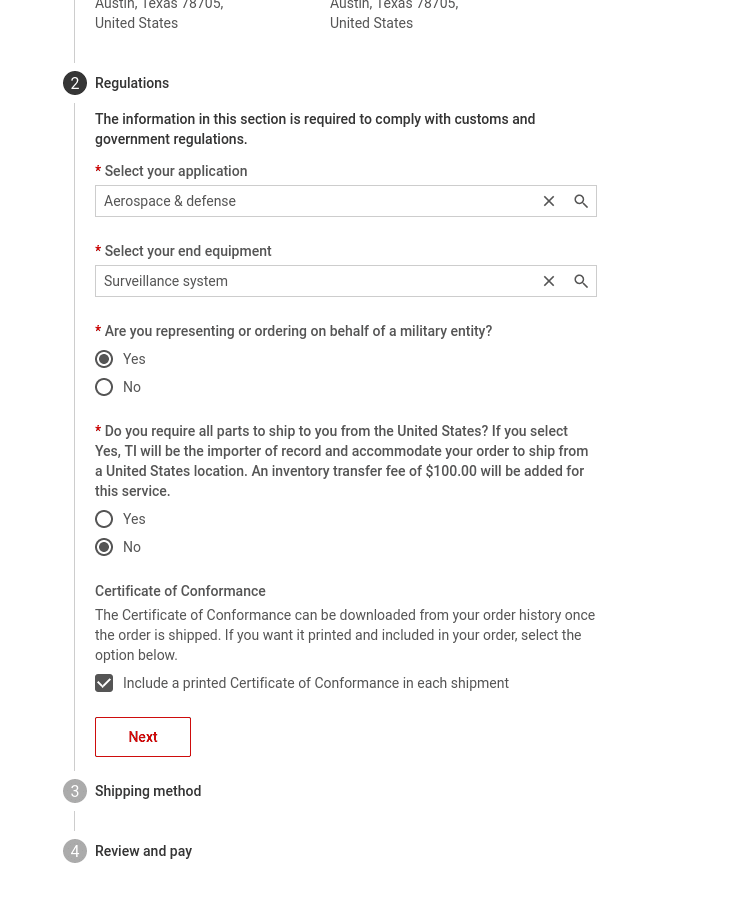Screen dimensions: 736x899
Task: Open the Select your application dropdown
Action: tap(315, 201)
